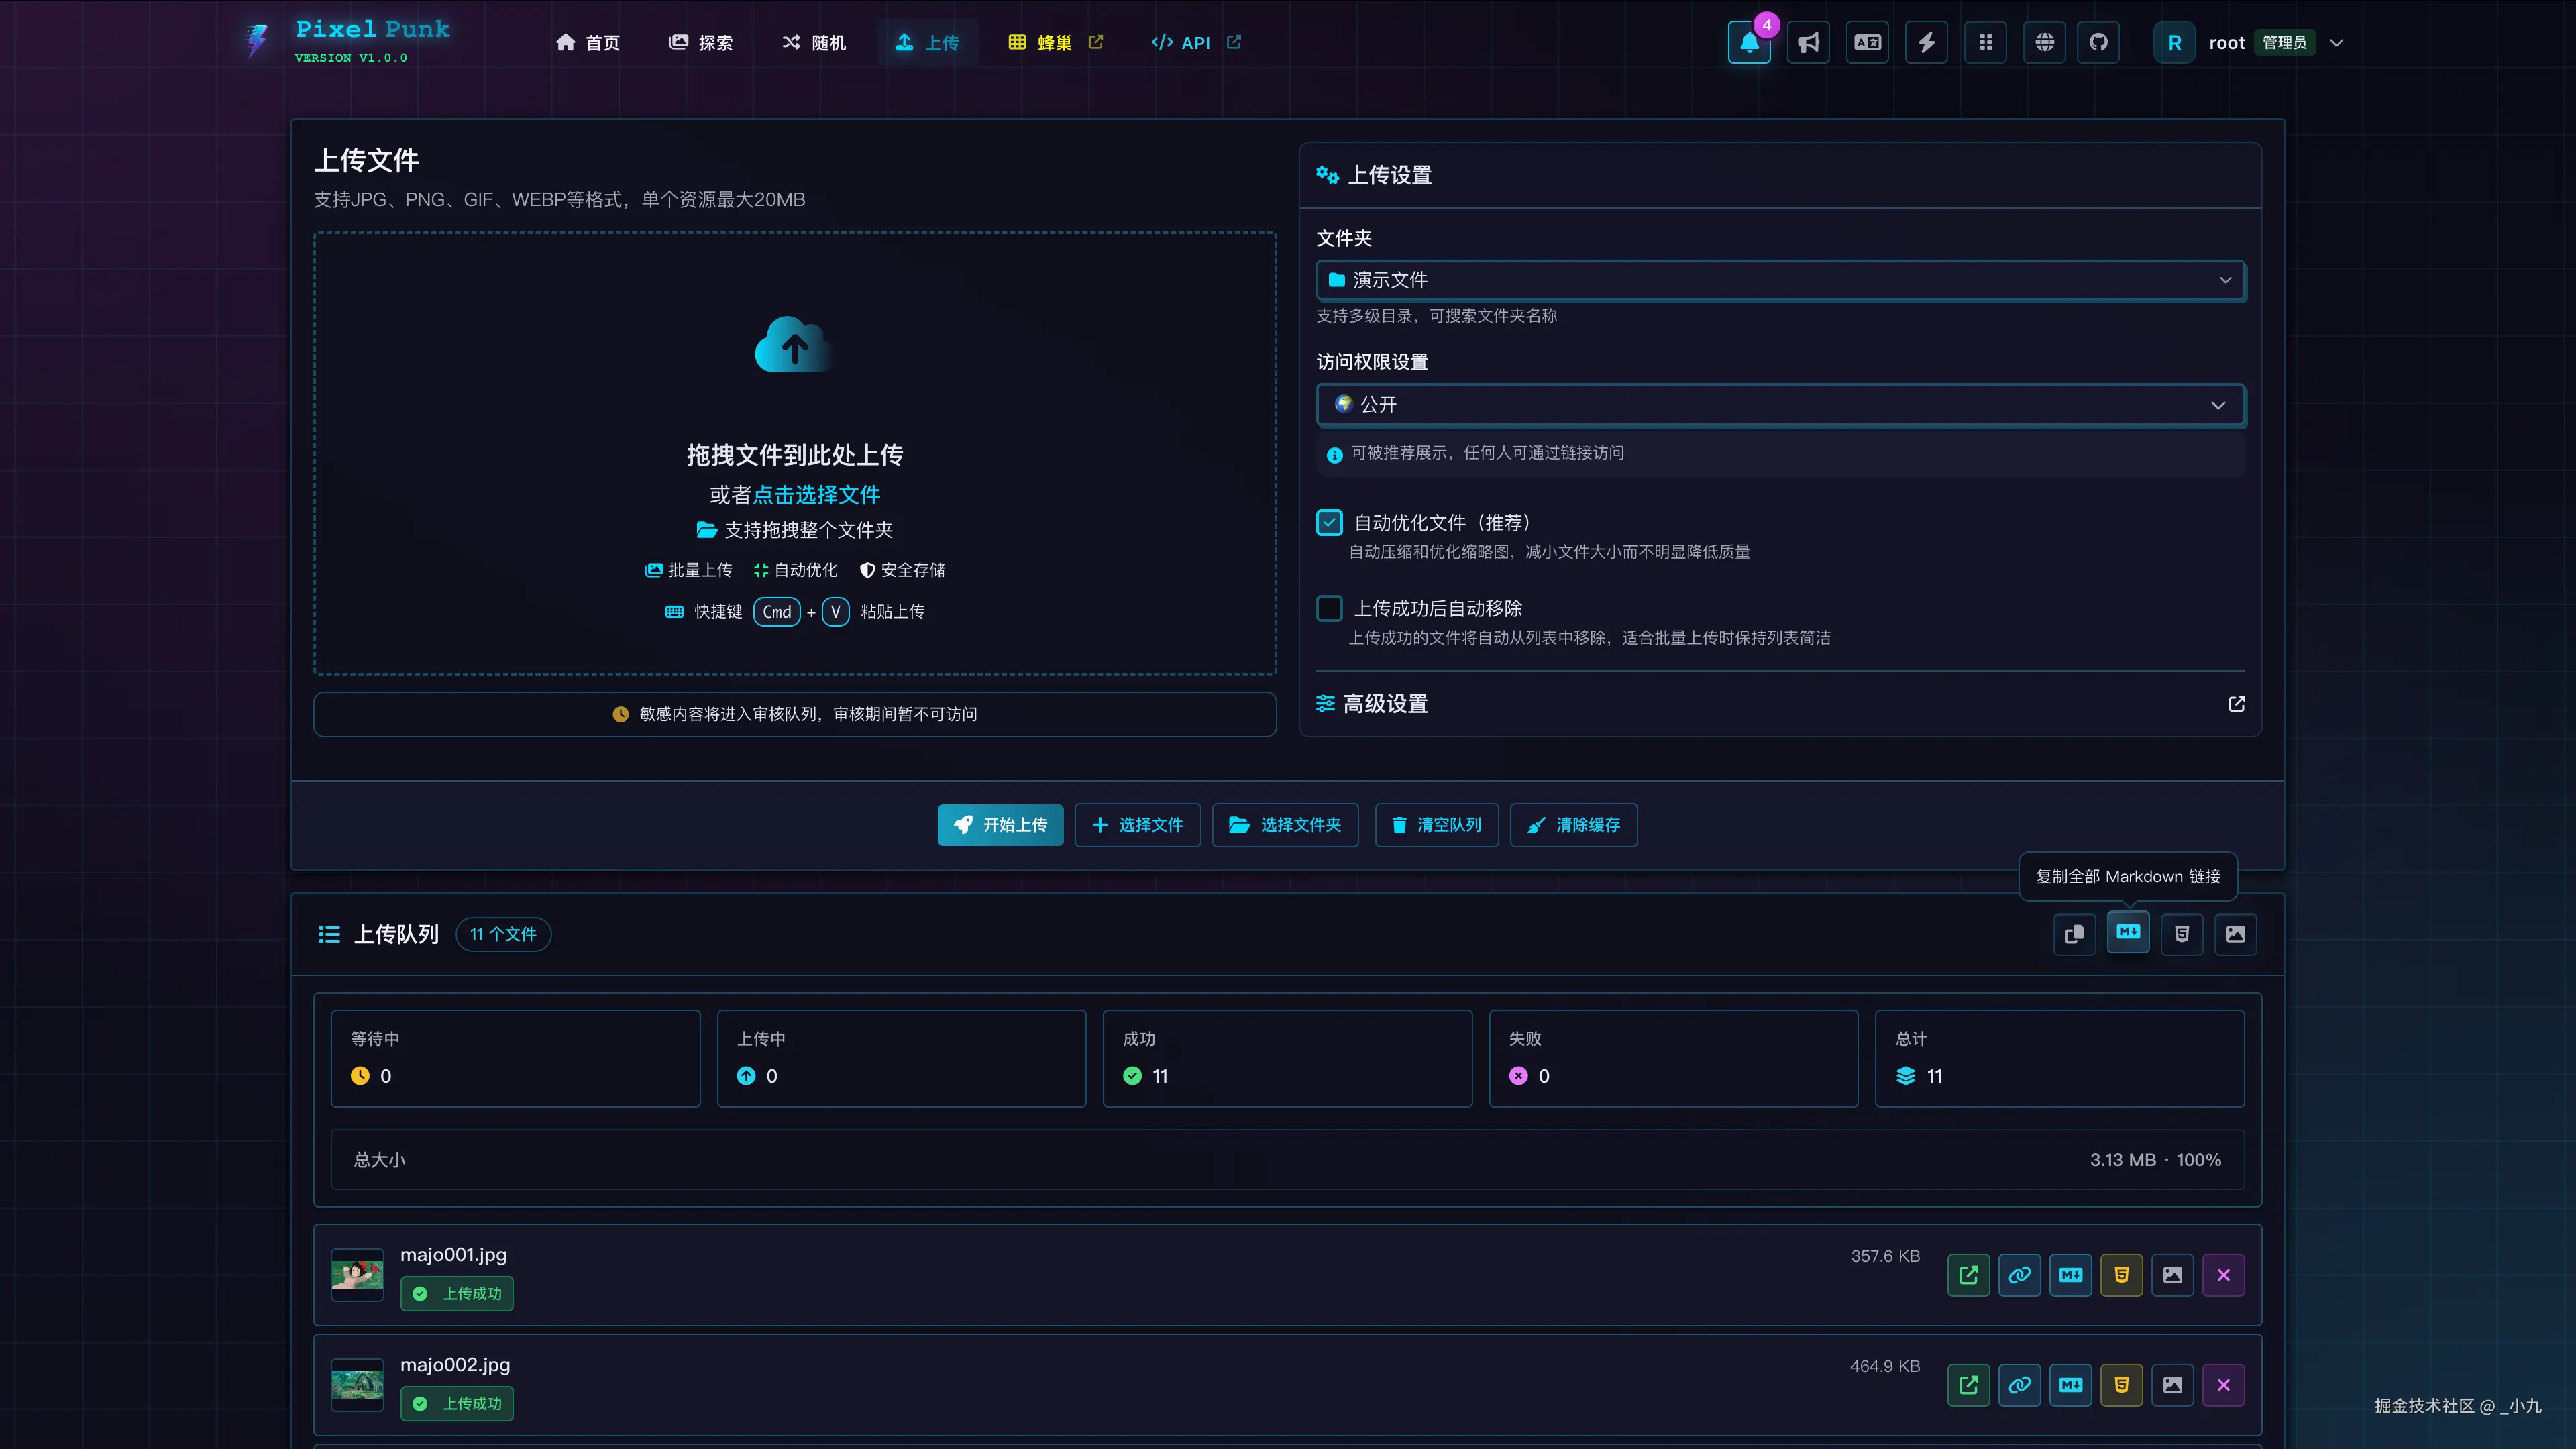
Task: Click the announcements megaphone icon
Action: coord(1808,43)
